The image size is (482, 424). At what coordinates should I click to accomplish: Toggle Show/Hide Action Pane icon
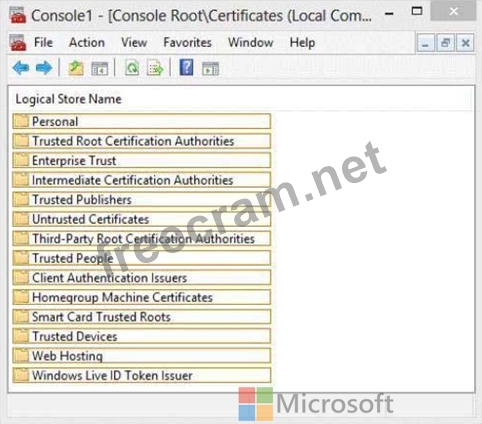point(210,68)
